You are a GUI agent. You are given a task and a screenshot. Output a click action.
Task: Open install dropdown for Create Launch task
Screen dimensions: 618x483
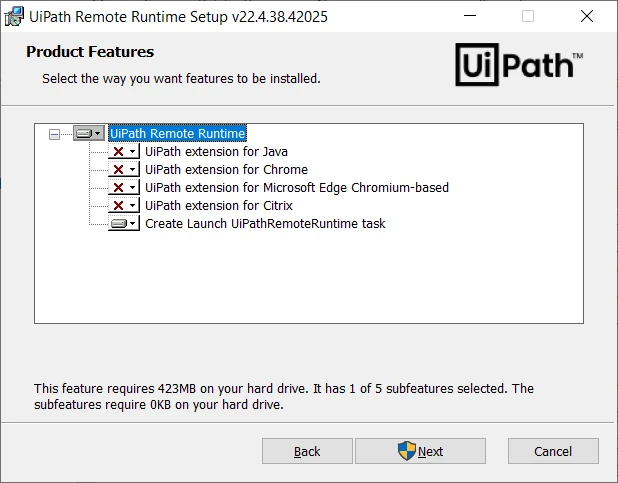coord(124,224)
